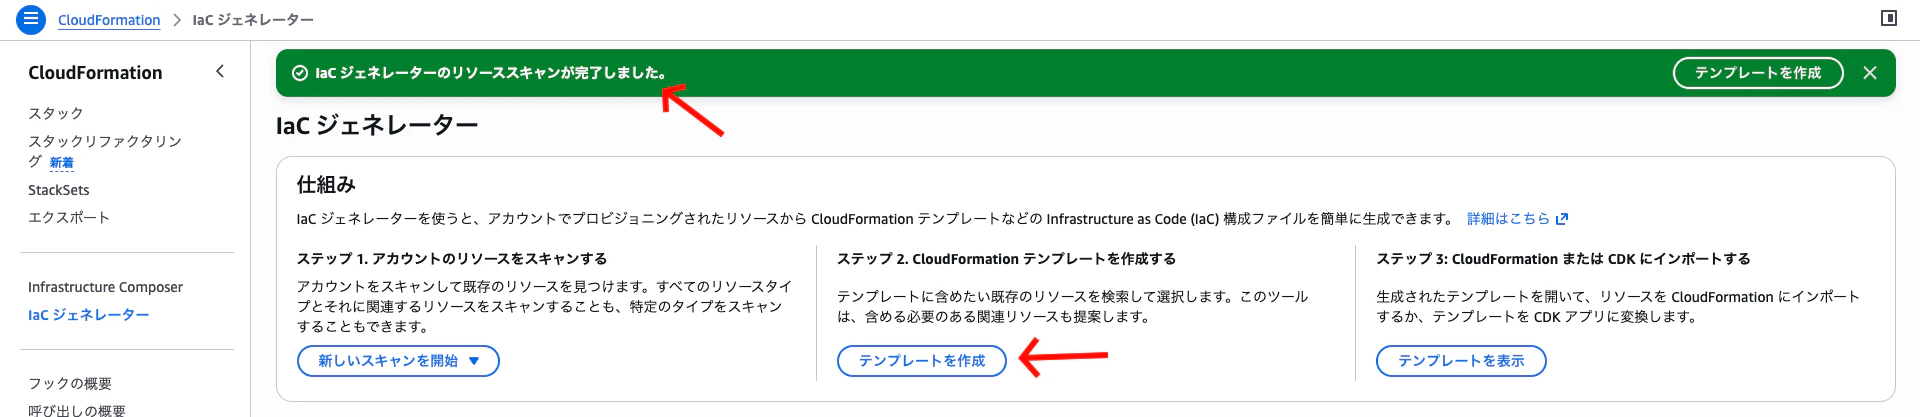Open エクスポート in the sidebar
Screen dimensions: 1920x417
[x=69, y=217]
